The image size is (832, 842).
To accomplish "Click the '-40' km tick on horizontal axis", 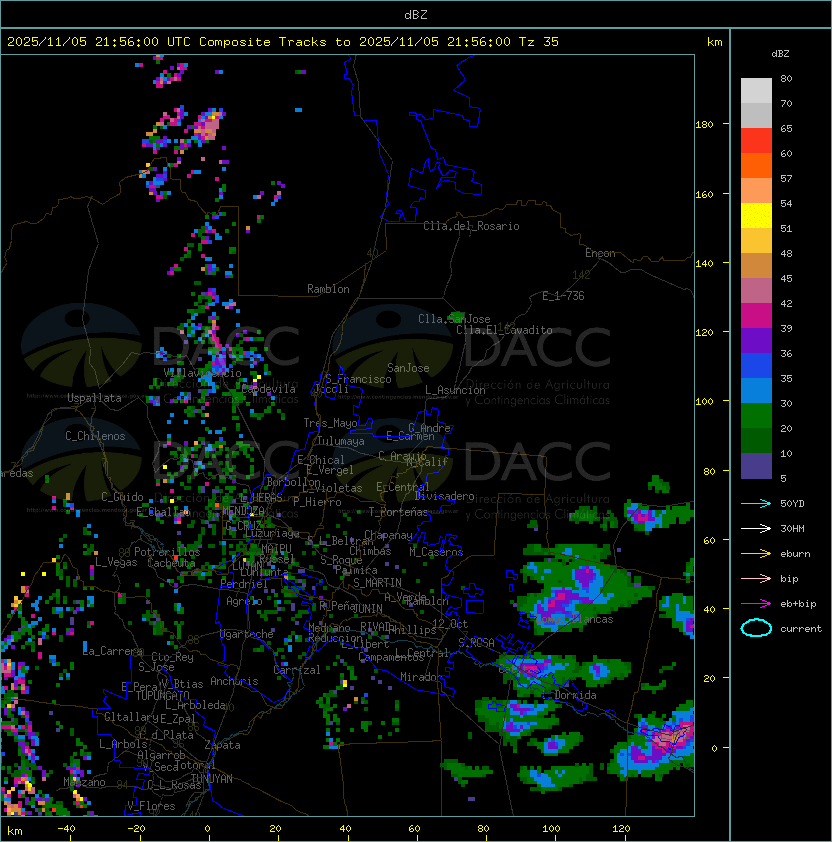I will [x=67, y=829].
